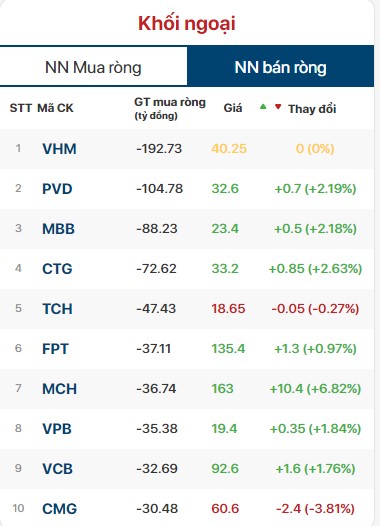
Task: Open VCB stock ticker link
Action: (57, 469)
